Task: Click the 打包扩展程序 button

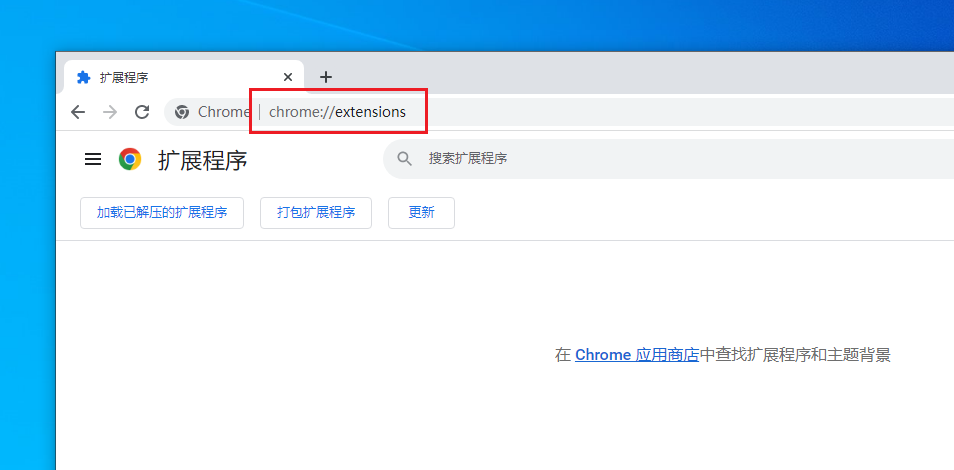Action: tap(316, 213)
